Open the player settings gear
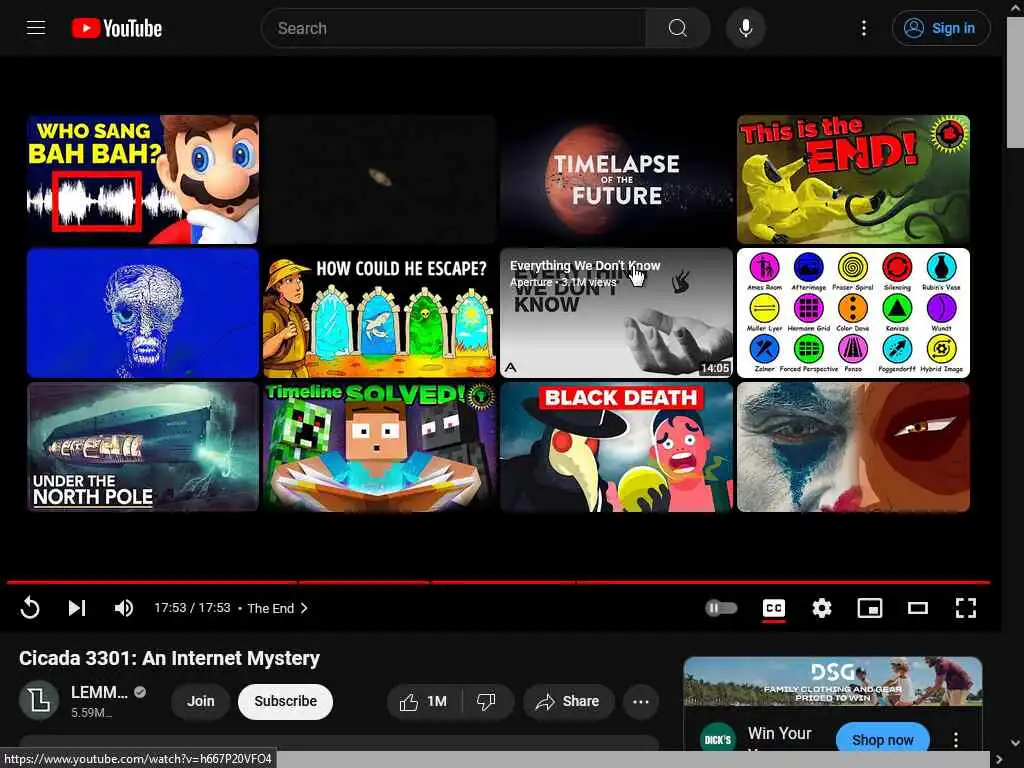This screenshot has height=768, width=1024. click(x=822, y=608)
